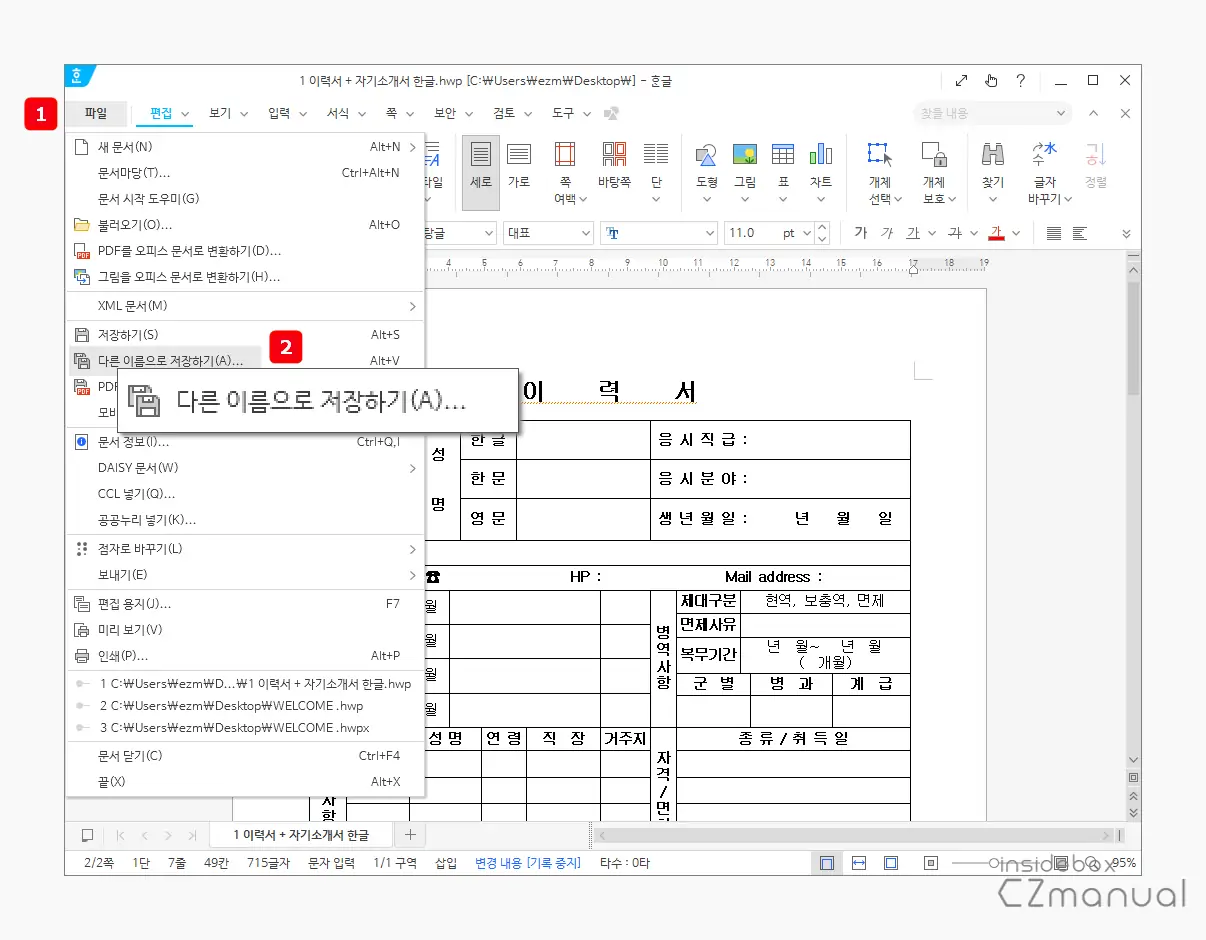1206x940 pixels.
Task: Expand the font color dropdown arrow
Action: tap(1017, 233)
